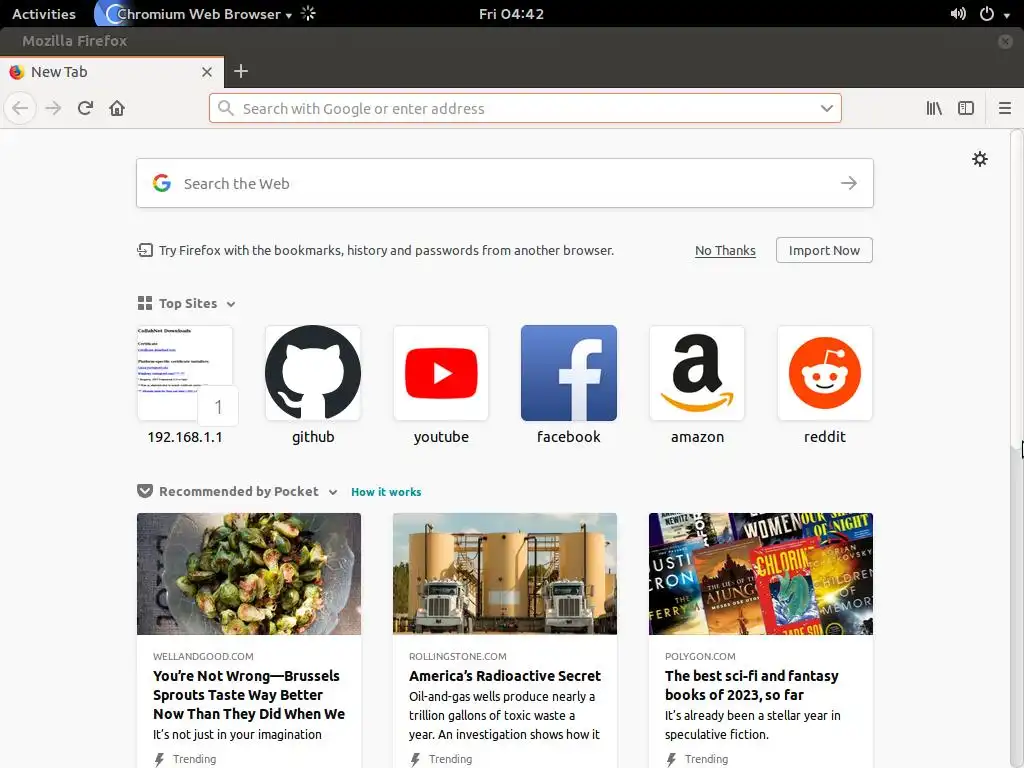The width and height of the screenshot is (1024, 768).
Task: Open the Firefox hamburger menu
Action: pos(1004,108)
